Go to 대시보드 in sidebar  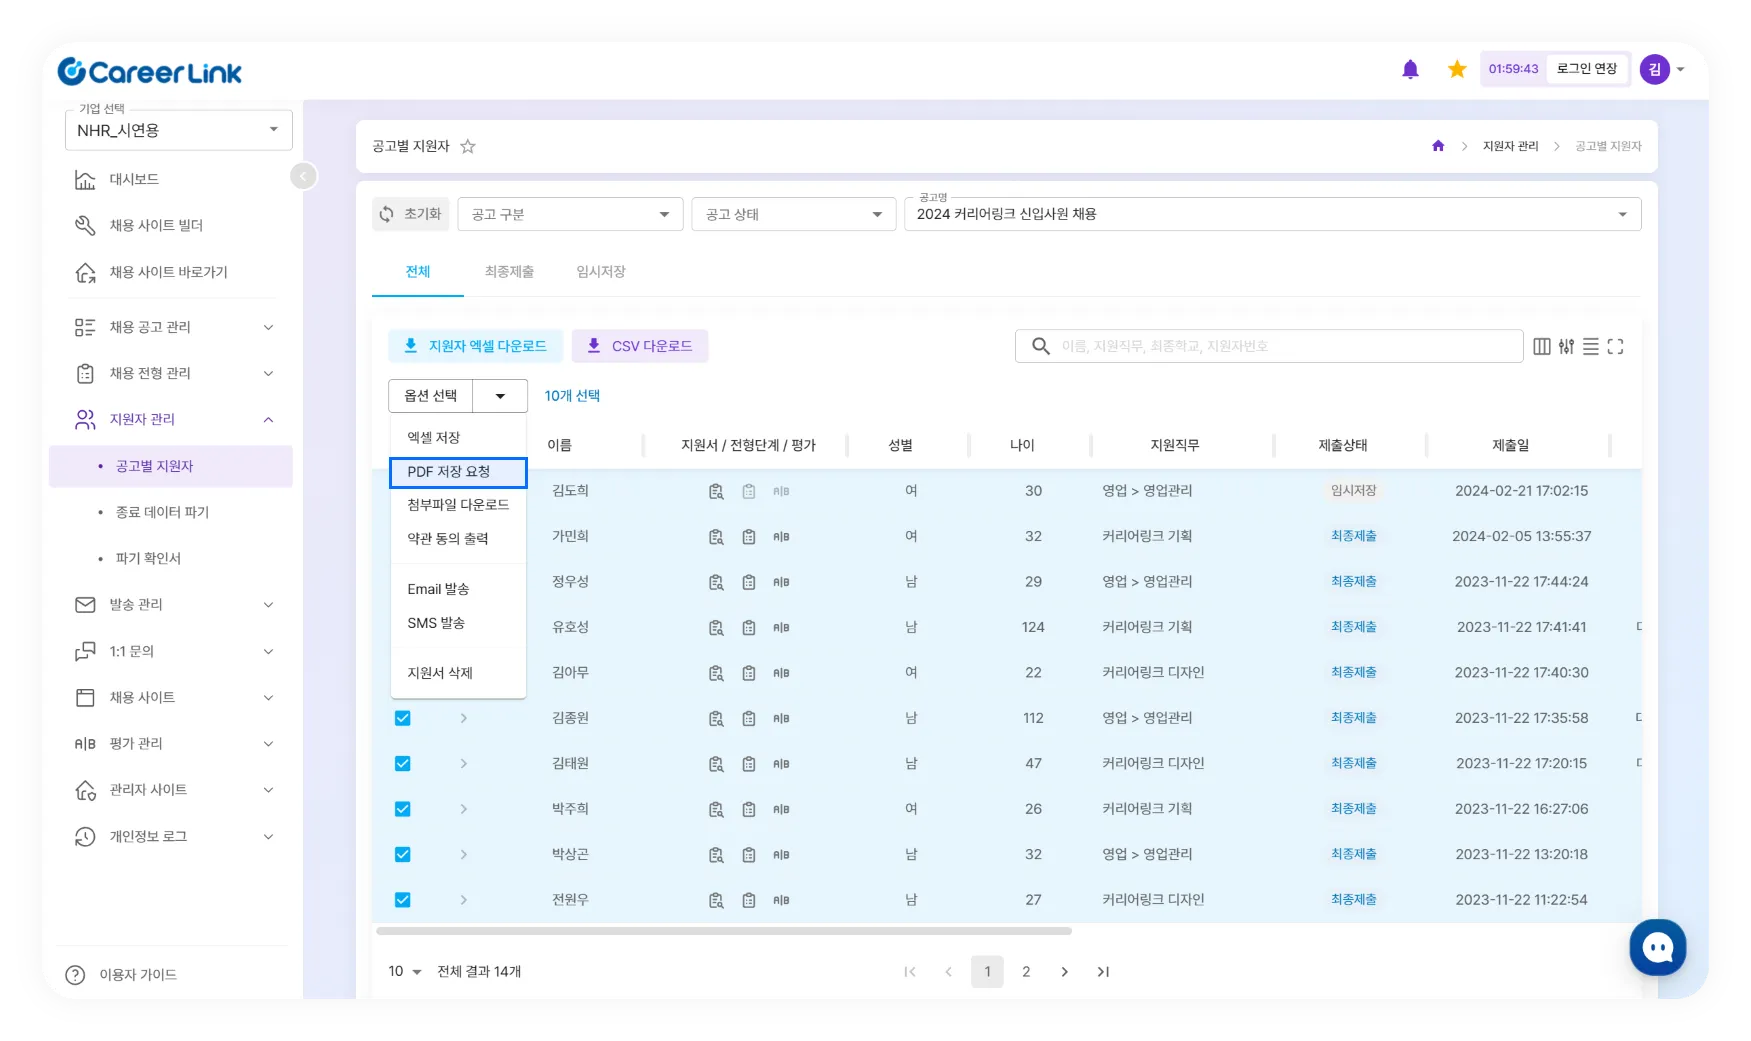[x=134, y=179]
